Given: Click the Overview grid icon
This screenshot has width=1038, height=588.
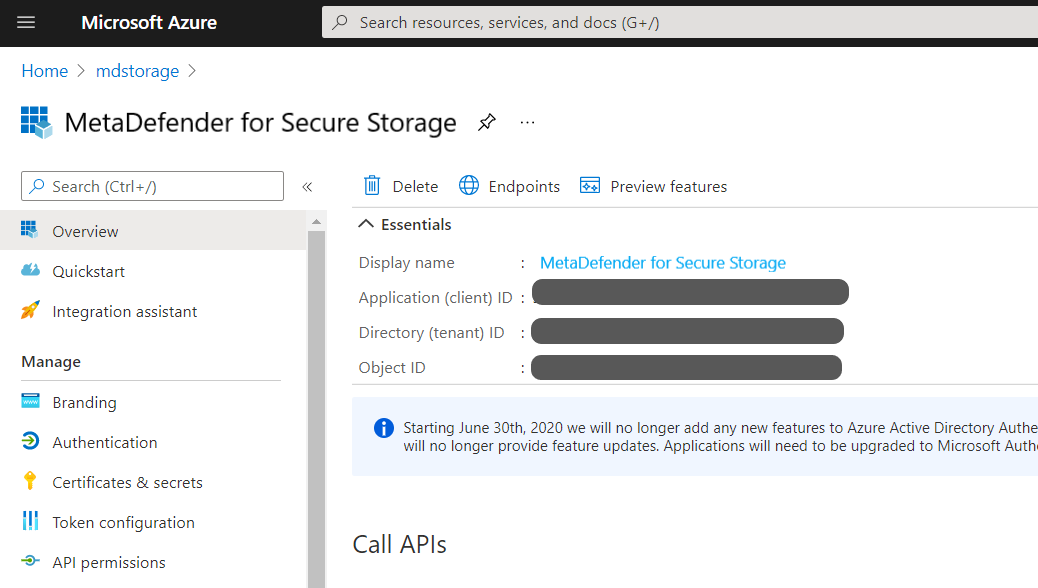Looking at the screenshot, I should pyautogui.click(x=29, y=230).
